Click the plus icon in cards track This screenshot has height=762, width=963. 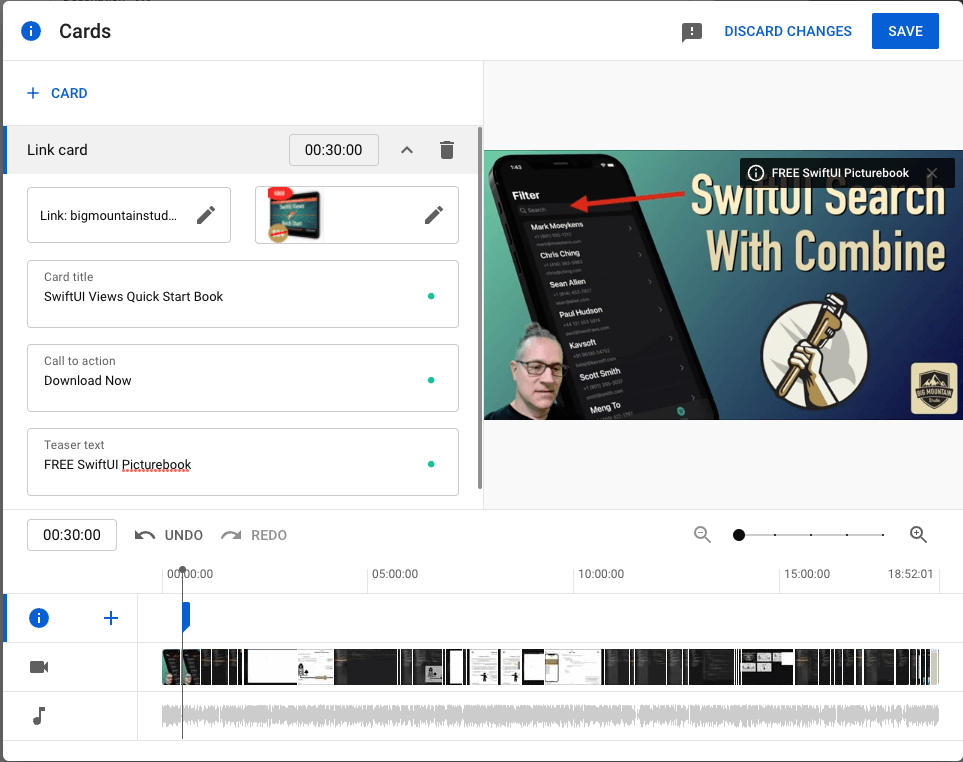[x=111, y=618]
